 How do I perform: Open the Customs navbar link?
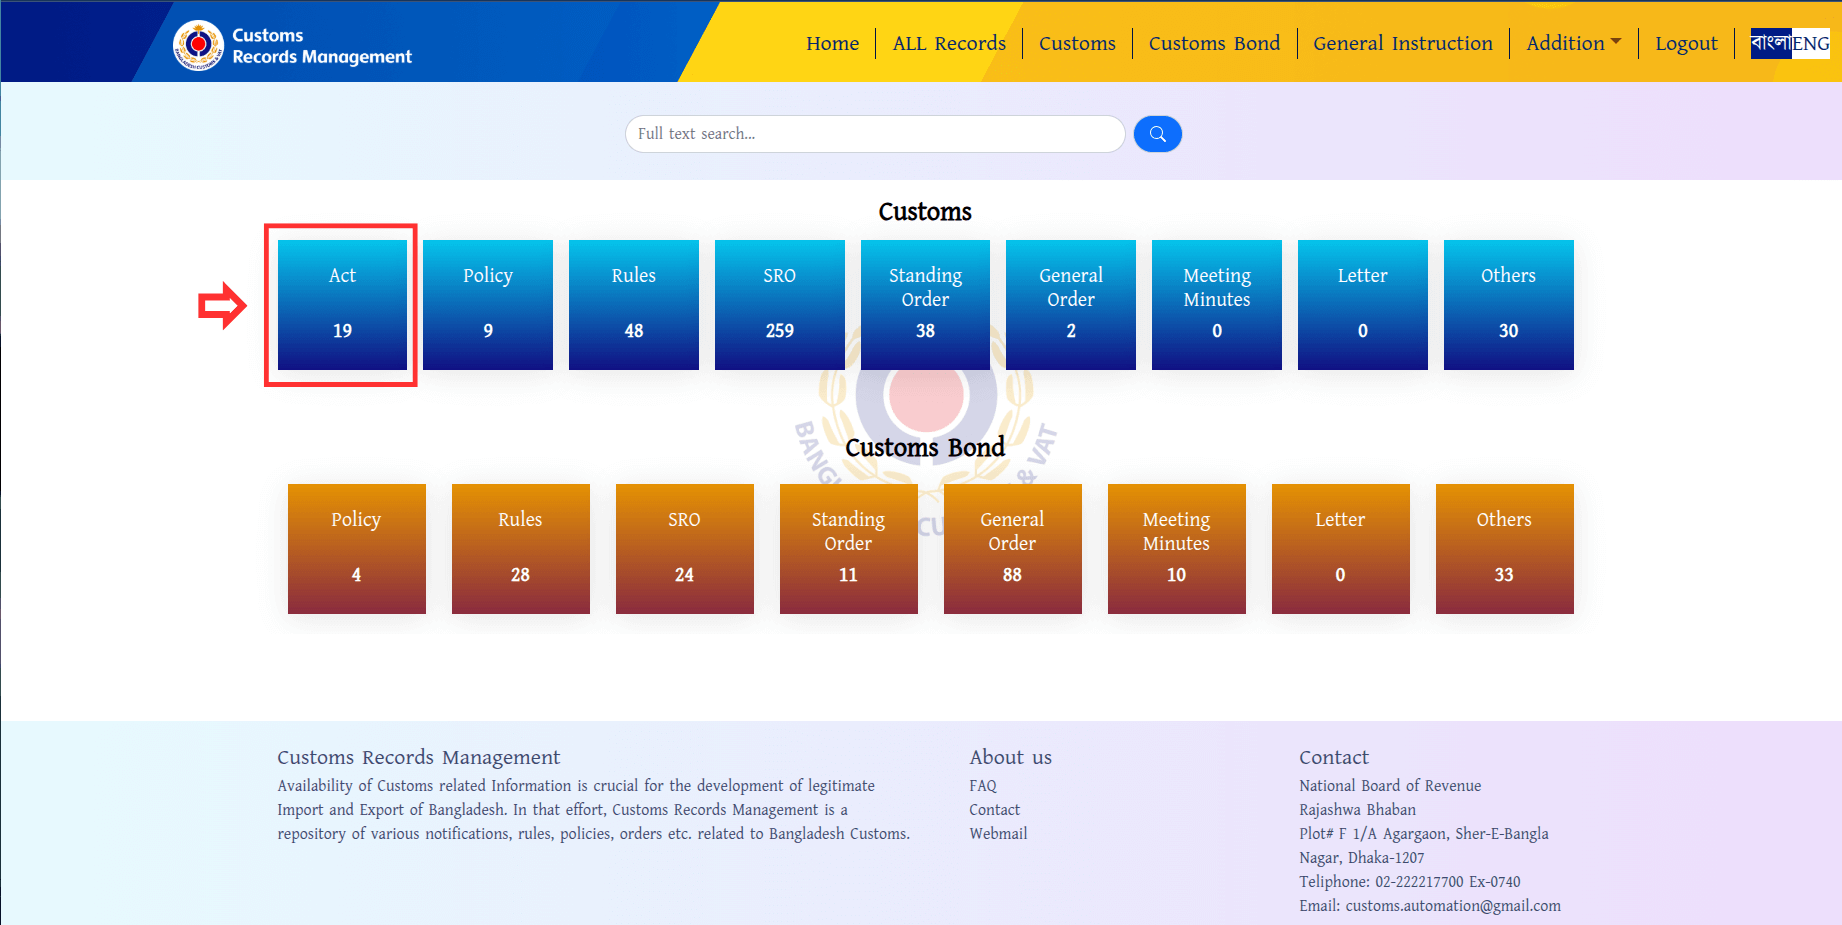(x=1077, y=43)
